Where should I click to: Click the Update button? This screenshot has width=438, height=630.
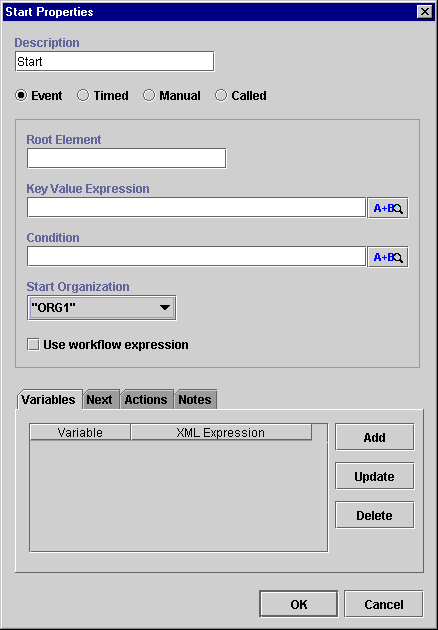(x=375, y=476)
